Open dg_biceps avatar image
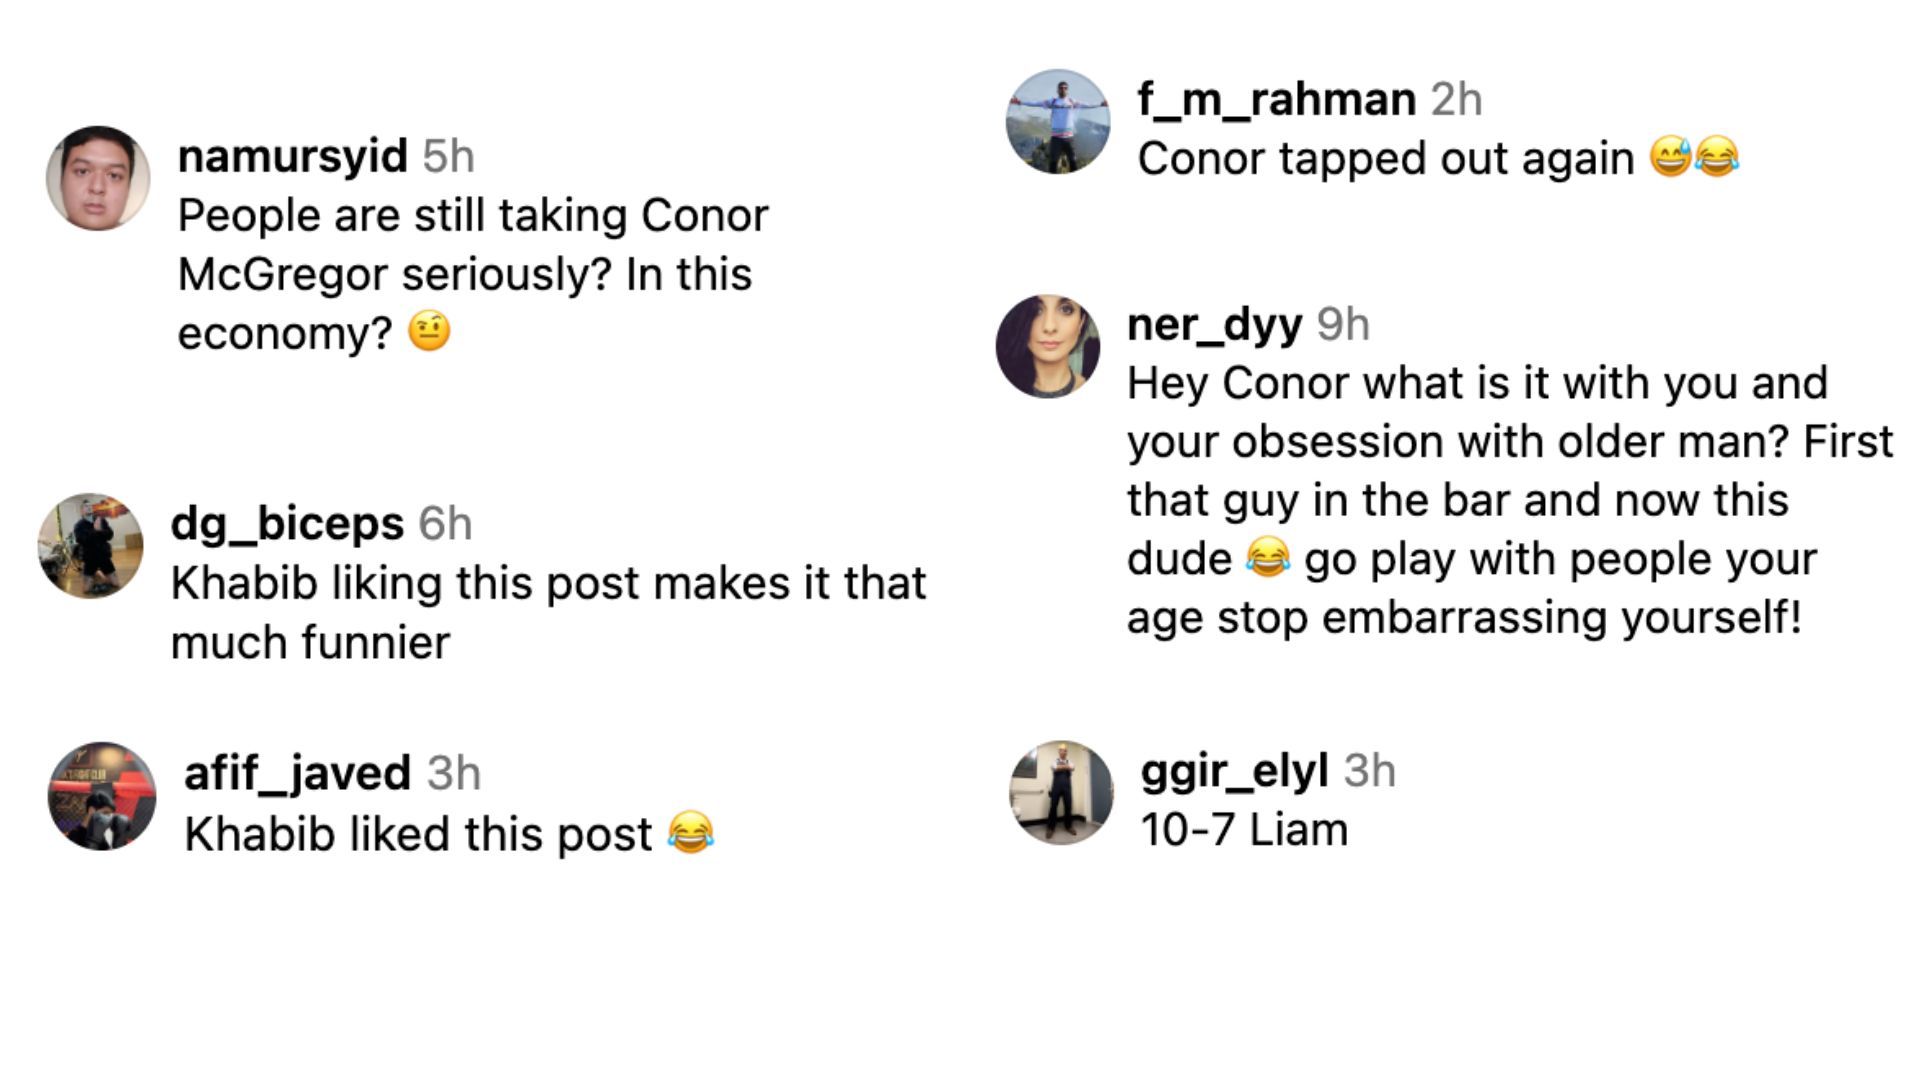This screenshot has height=1080, width=1920. 90,546
